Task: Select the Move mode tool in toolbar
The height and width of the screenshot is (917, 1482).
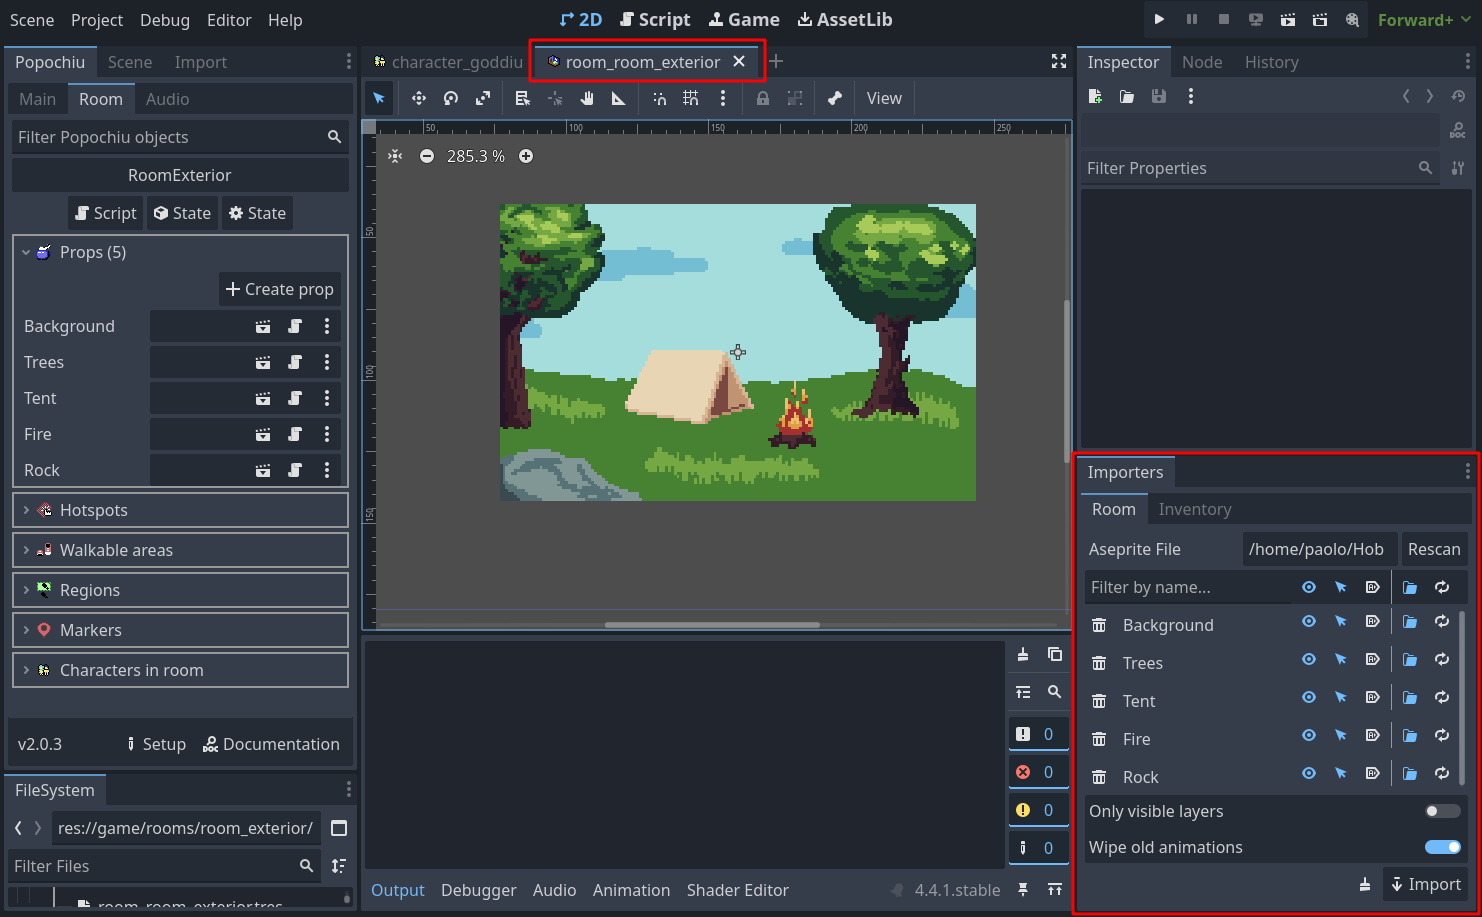Action: click(x=418, y=98)
